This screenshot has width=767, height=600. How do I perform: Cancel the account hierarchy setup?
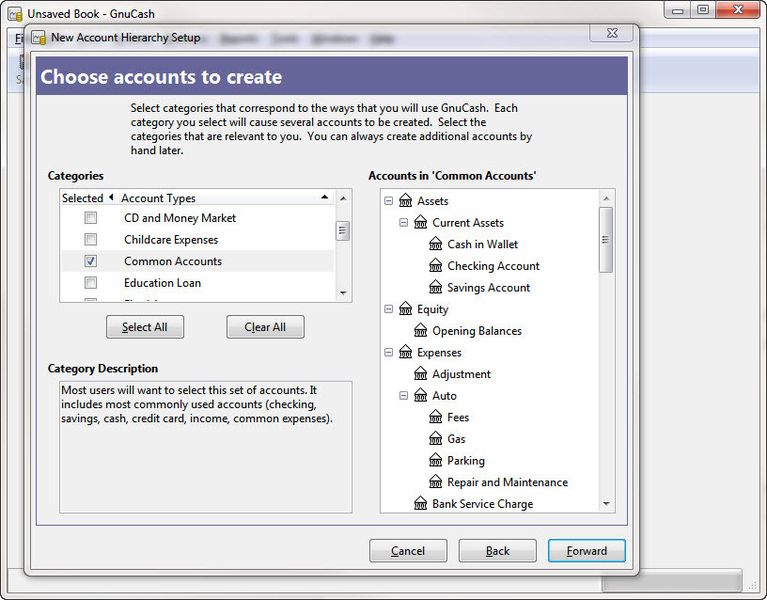pyautogui.click(x=408, y=551)
